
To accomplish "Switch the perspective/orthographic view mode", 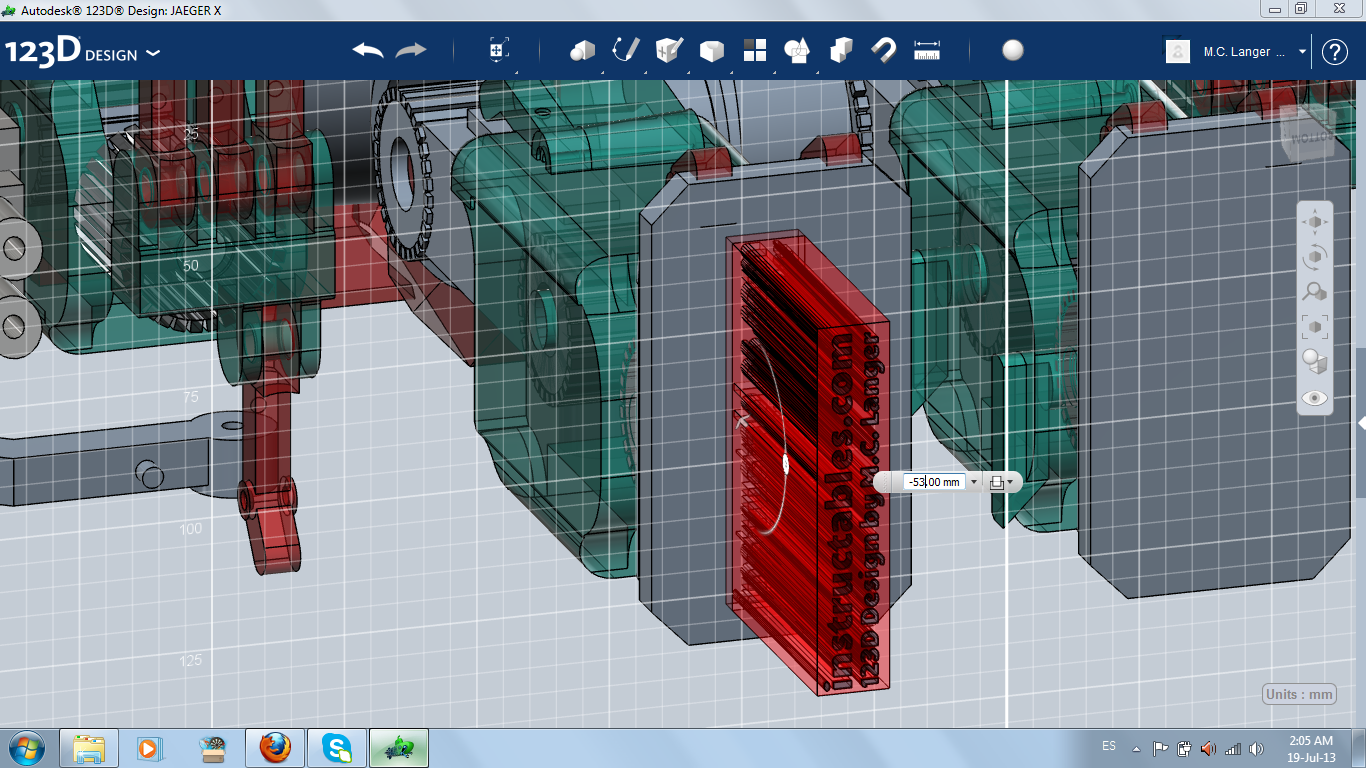I will coord(1315,361).
